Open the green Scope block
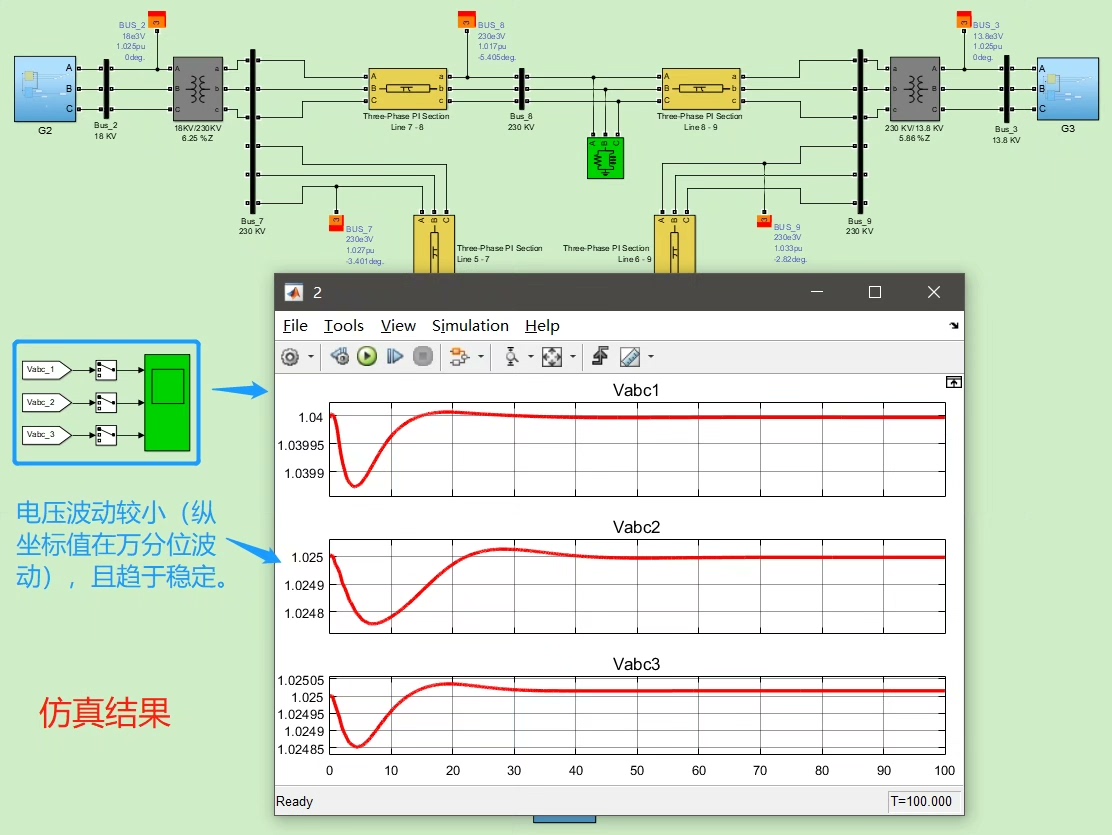 point(167,402)
